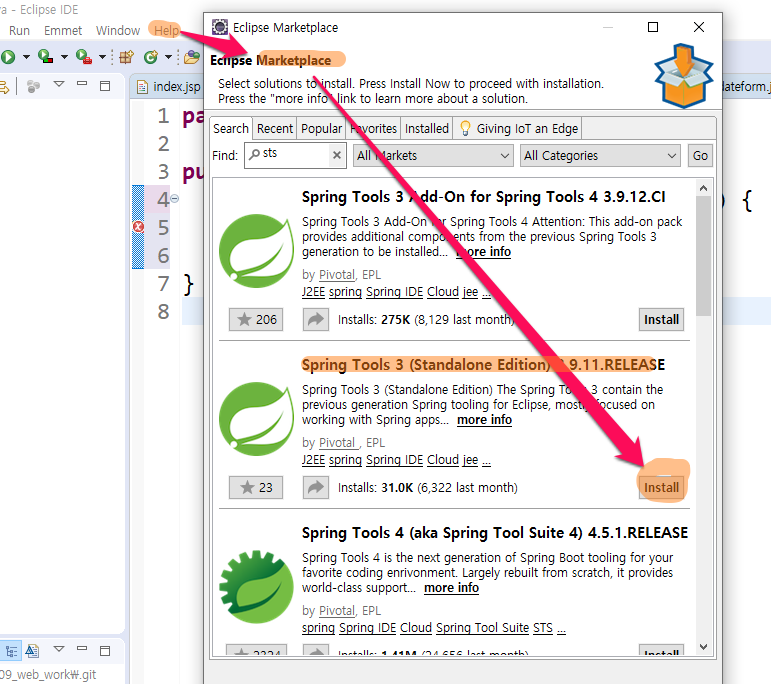Click the Spring Tools 4 gear logo

click(x=256, y=587)
